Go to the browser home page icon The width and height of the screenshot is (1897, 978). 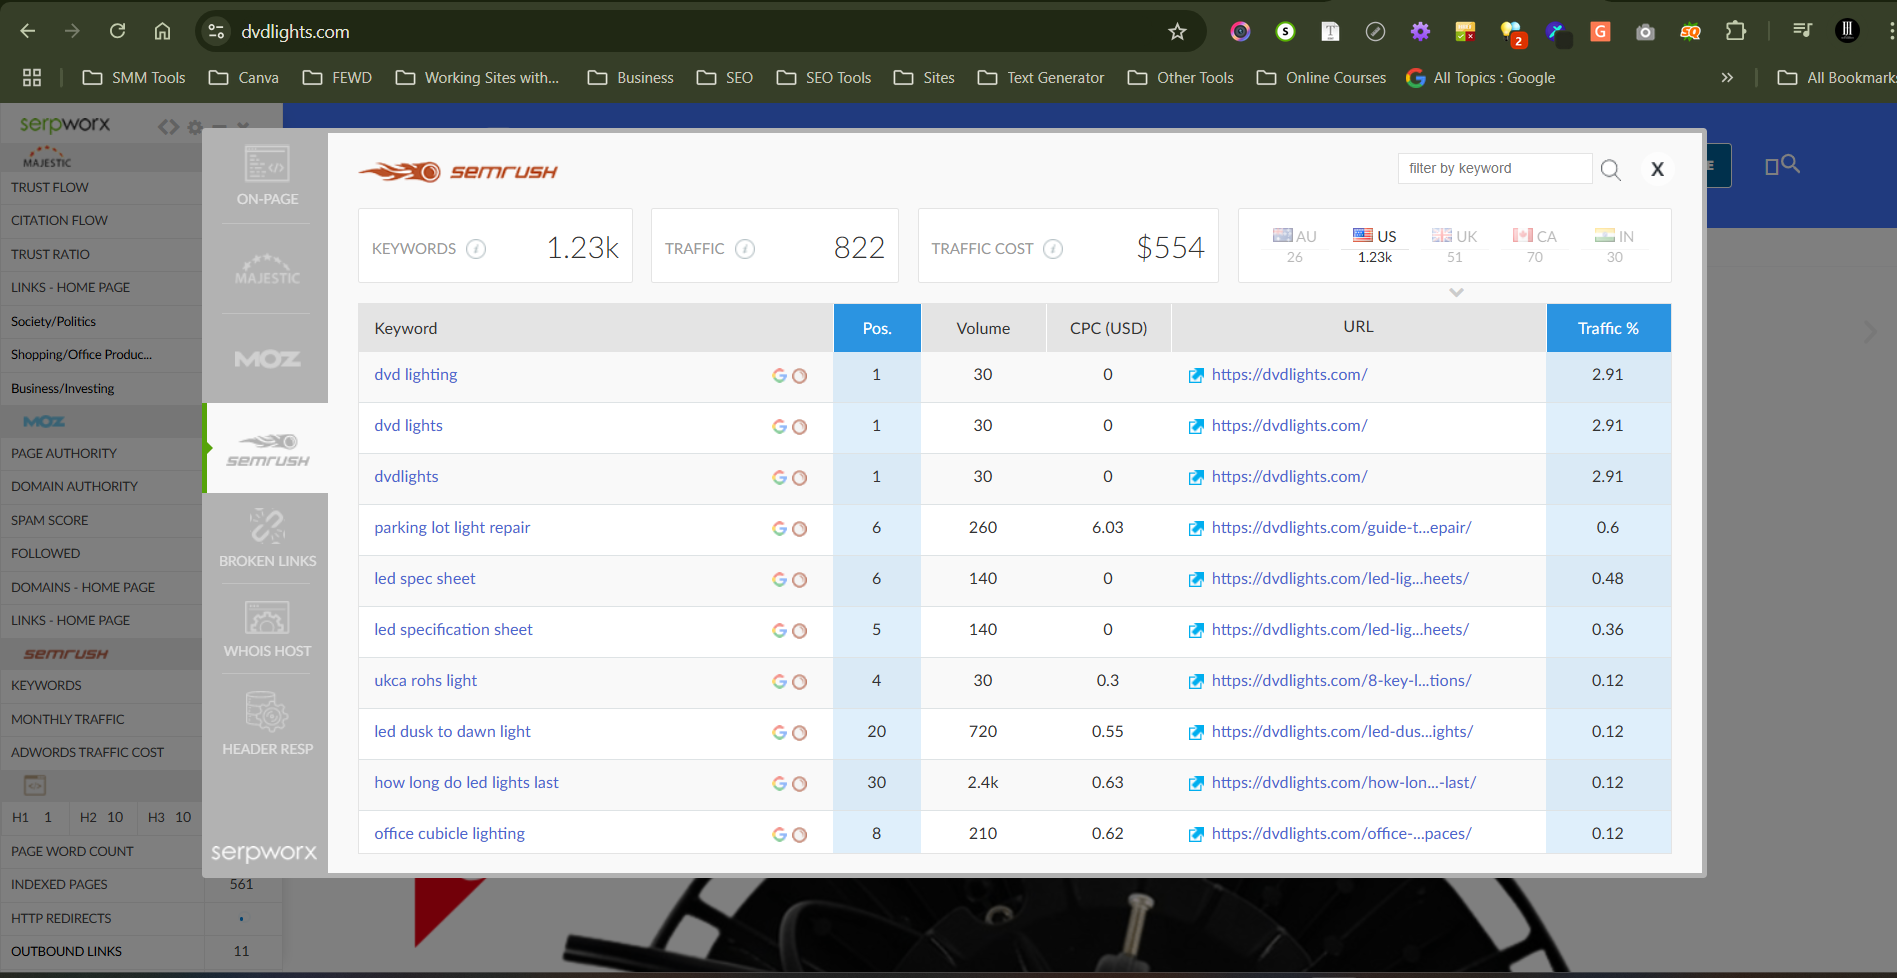pyautogui.click(x=162, y=31)
